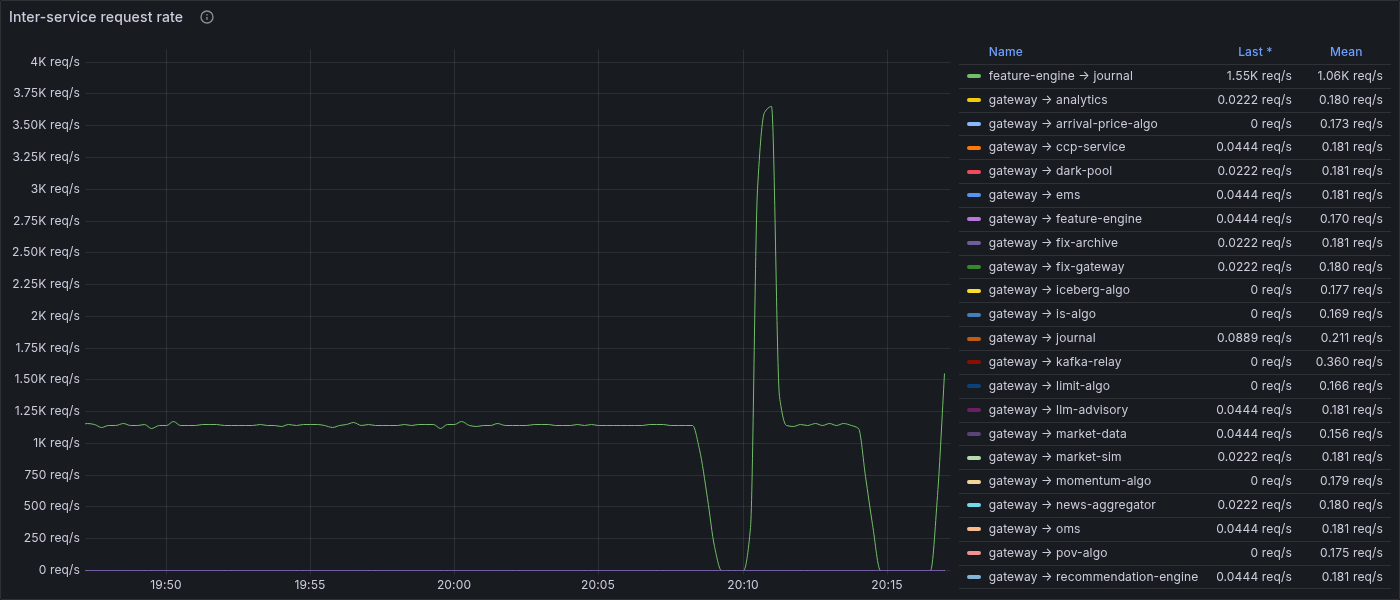
Task: Sort legend by Last * column
Action: coord(1255,52)
